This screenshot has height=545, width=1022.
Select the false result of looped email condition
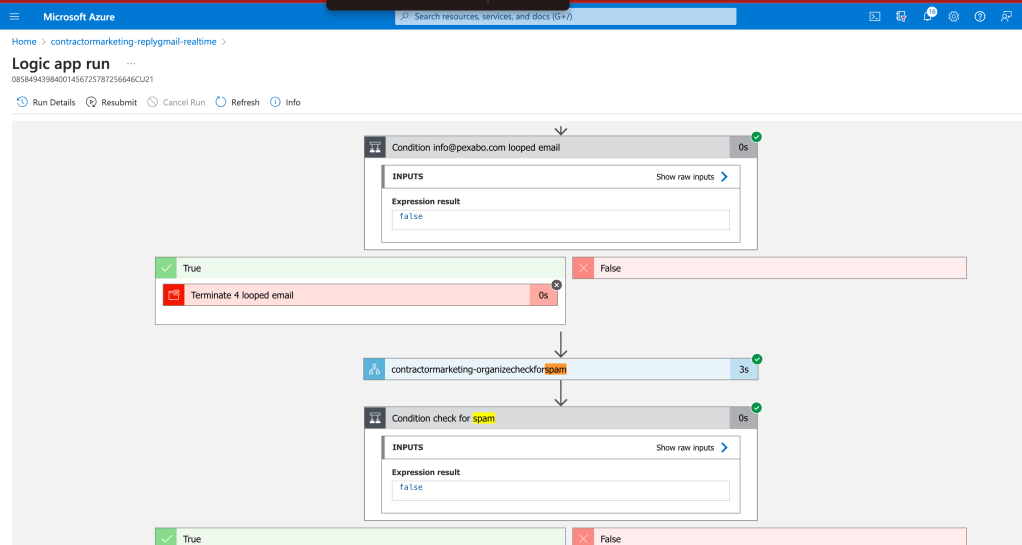[x=561, y=220]
